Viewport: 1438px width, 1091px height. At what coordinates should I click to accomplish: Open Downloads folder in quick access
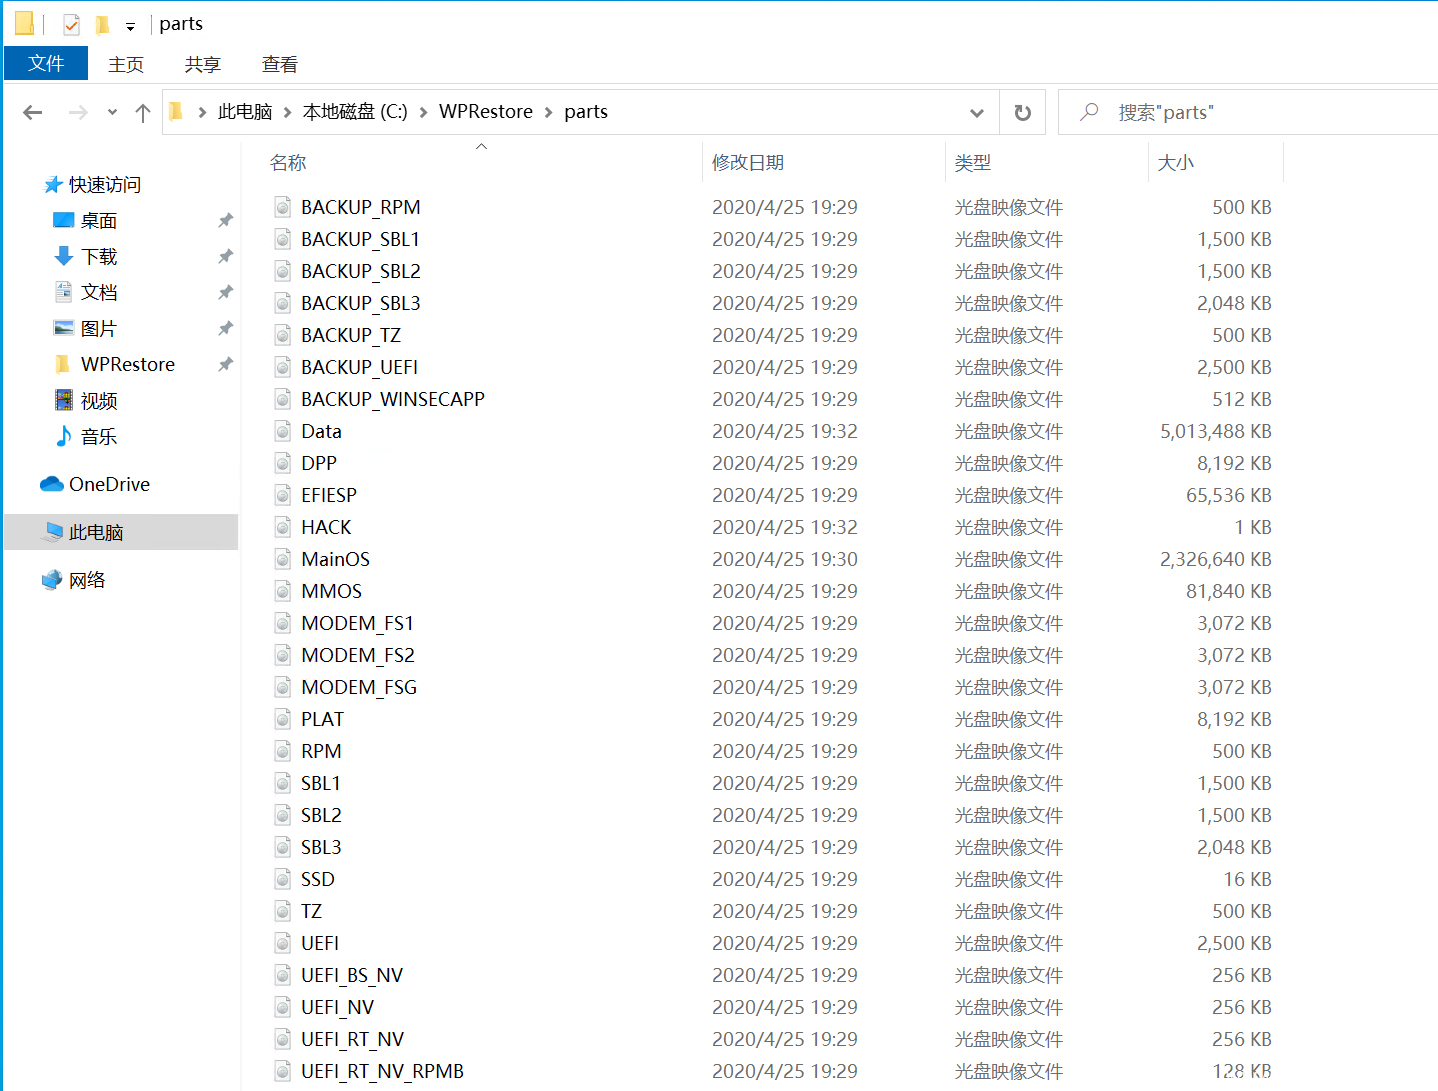coord(99,257)
